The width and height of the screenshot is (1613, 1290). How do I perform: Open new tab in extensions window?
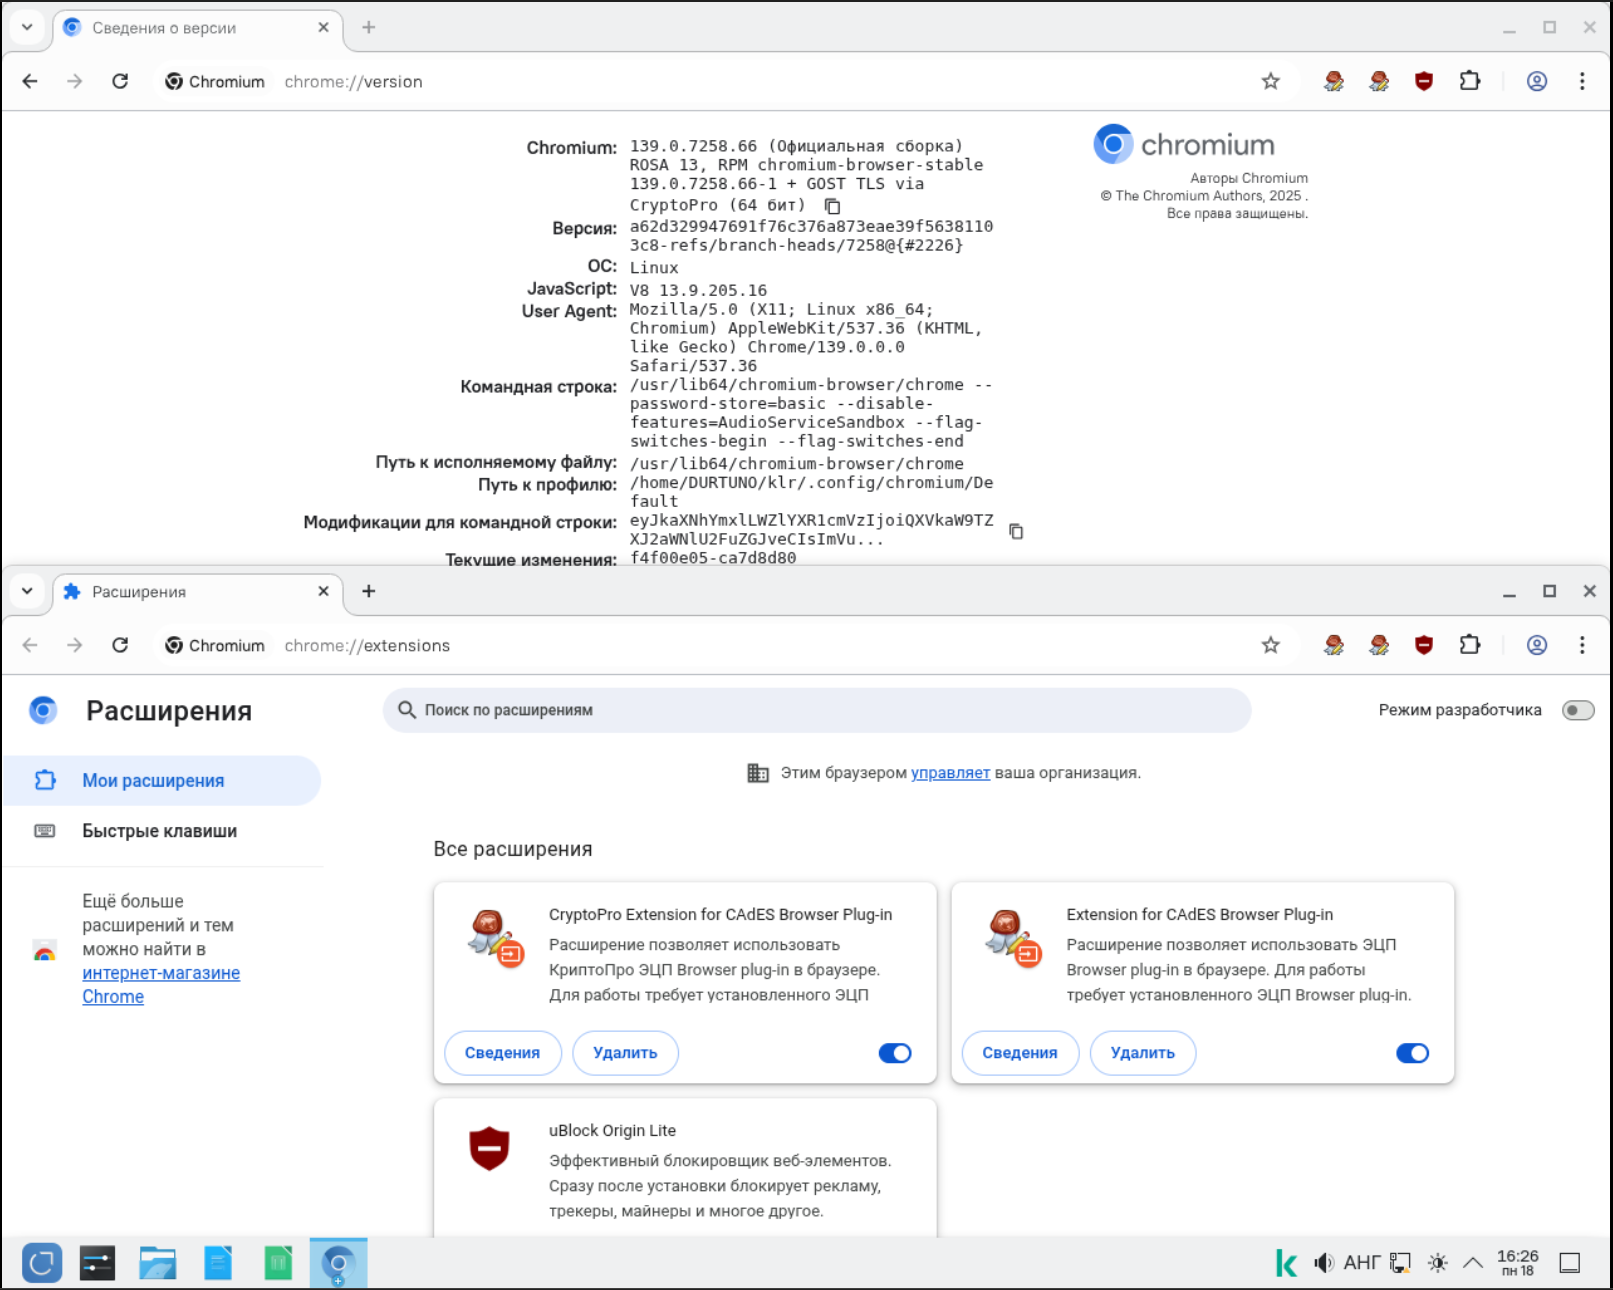tap(368, 591)
